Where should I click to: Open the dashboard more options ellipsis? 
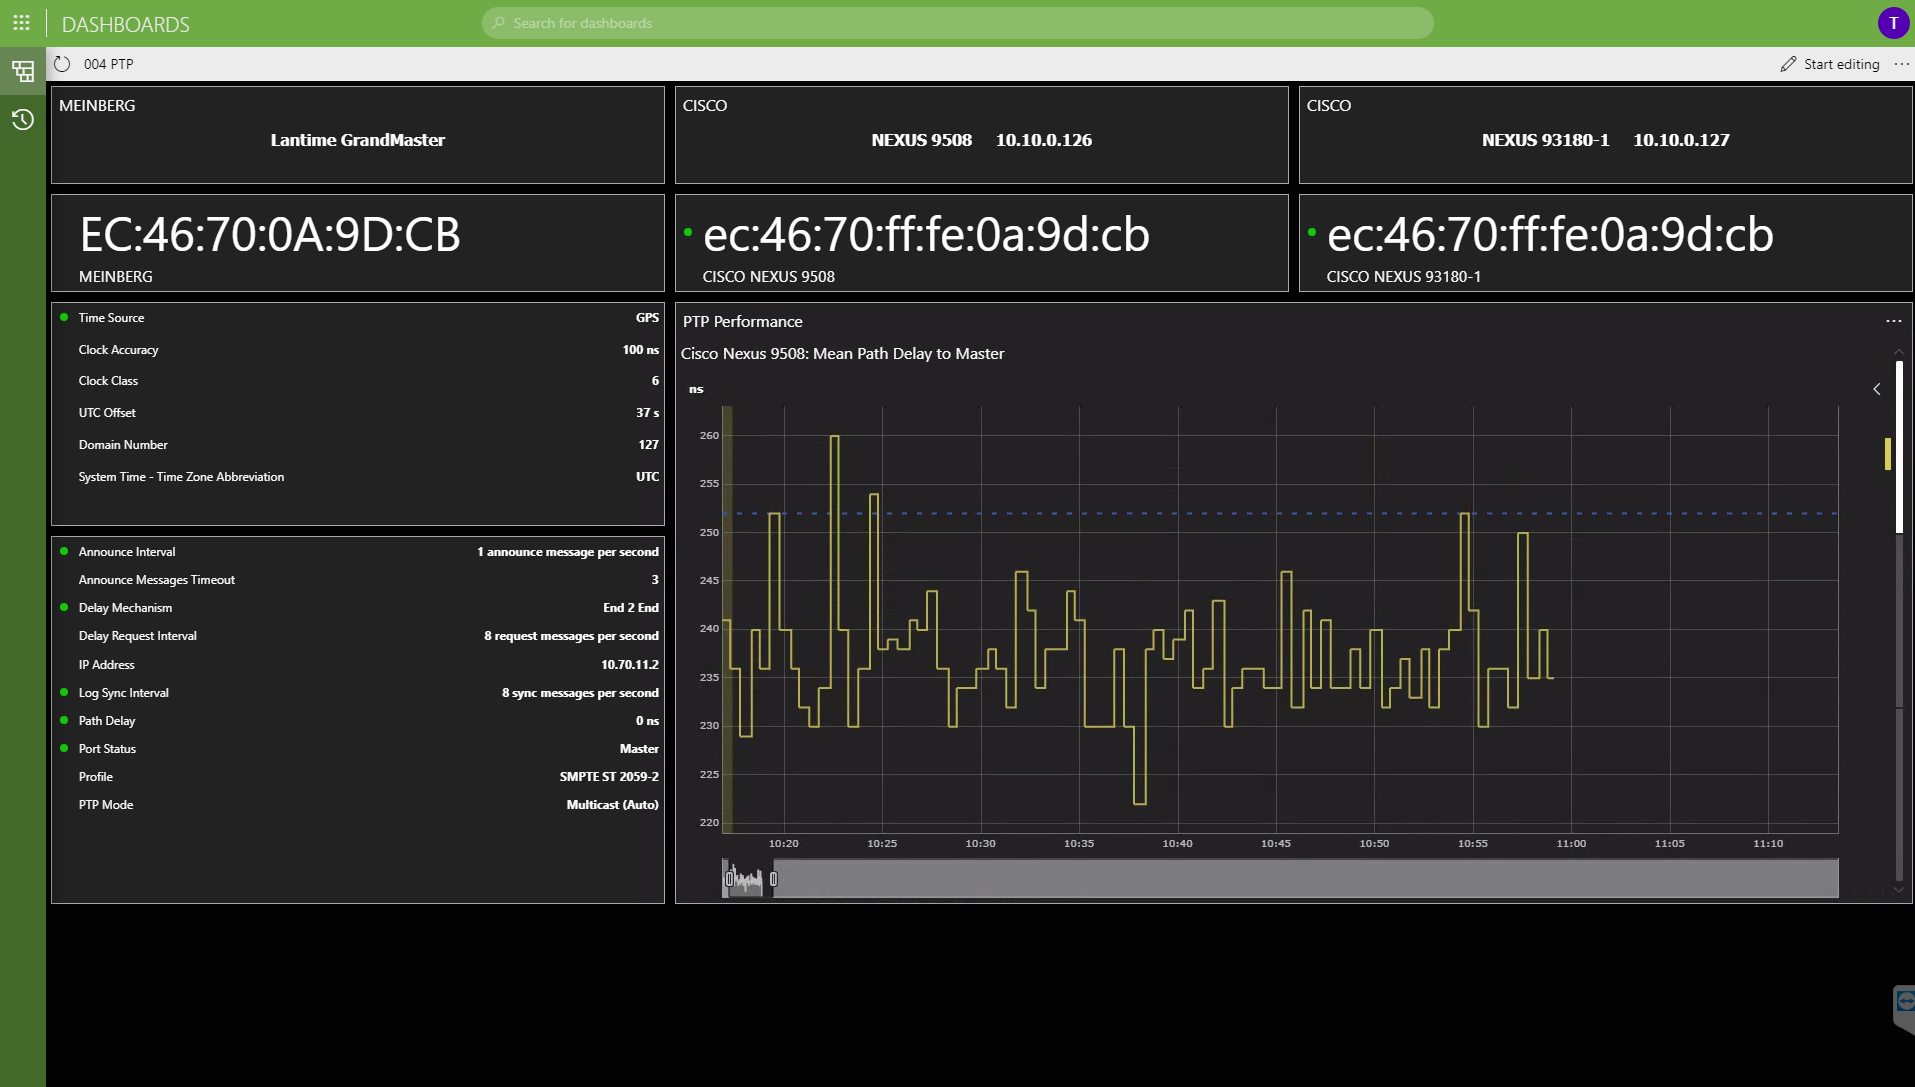pos(1901,64)
